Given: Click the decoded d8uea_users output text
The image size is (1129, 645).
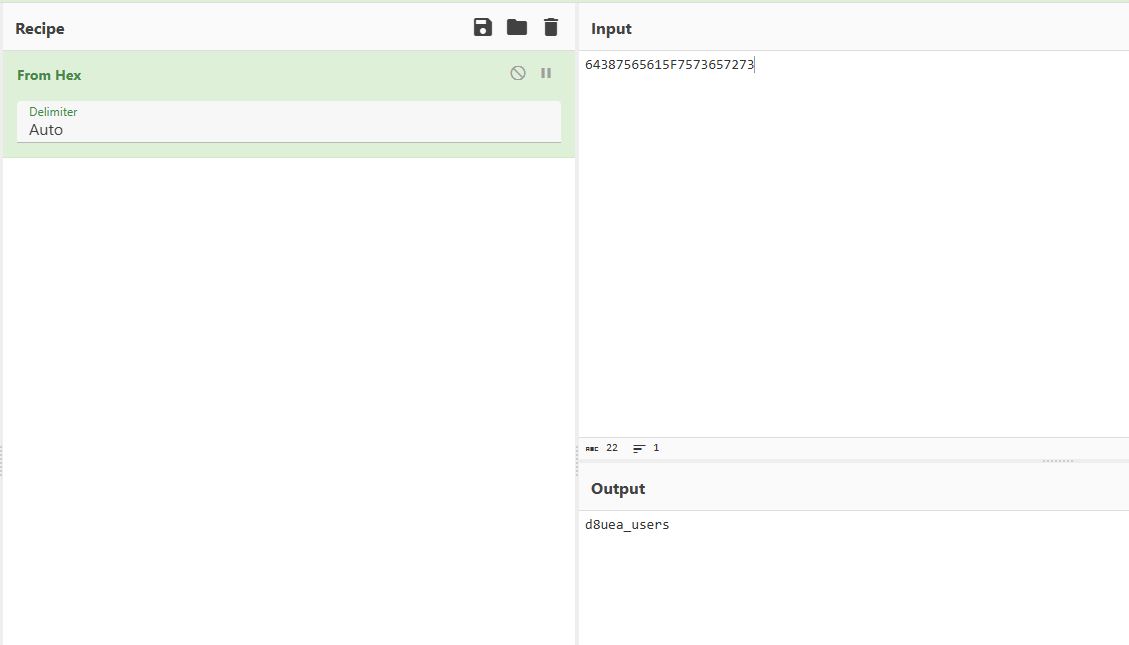Looking at the screenshot, I should click(x=627, y=525).
